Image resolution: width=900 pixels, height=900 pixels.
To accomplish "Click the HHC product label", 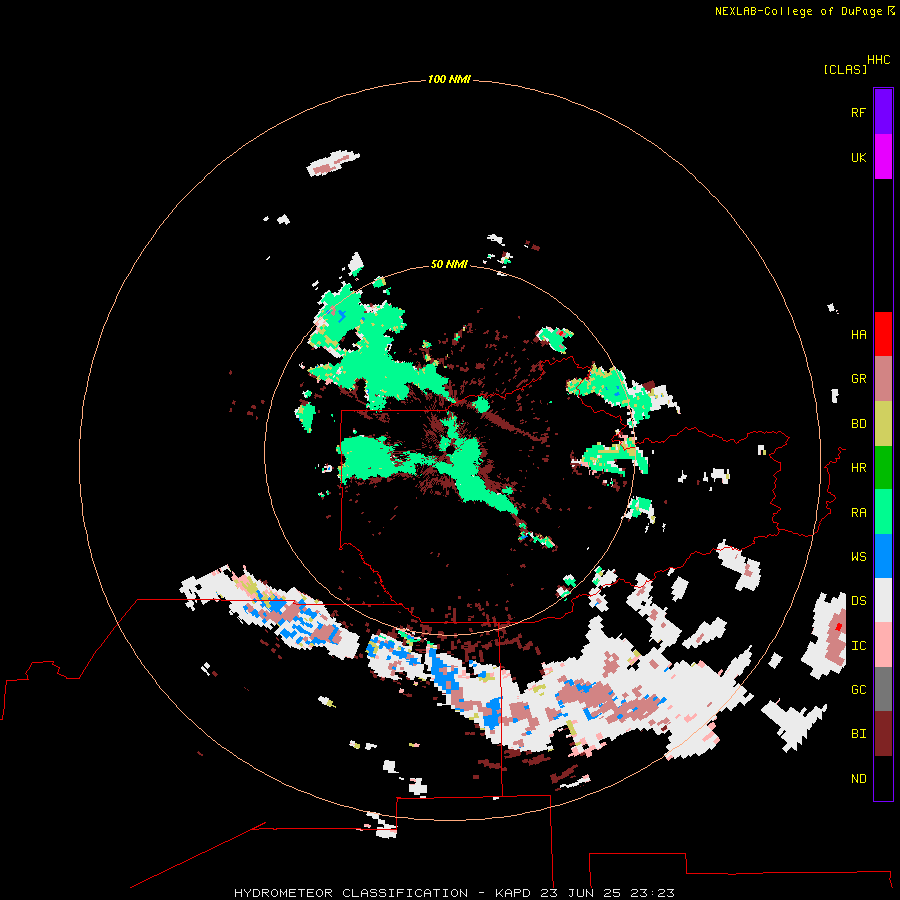I will [x=879, y=60].
